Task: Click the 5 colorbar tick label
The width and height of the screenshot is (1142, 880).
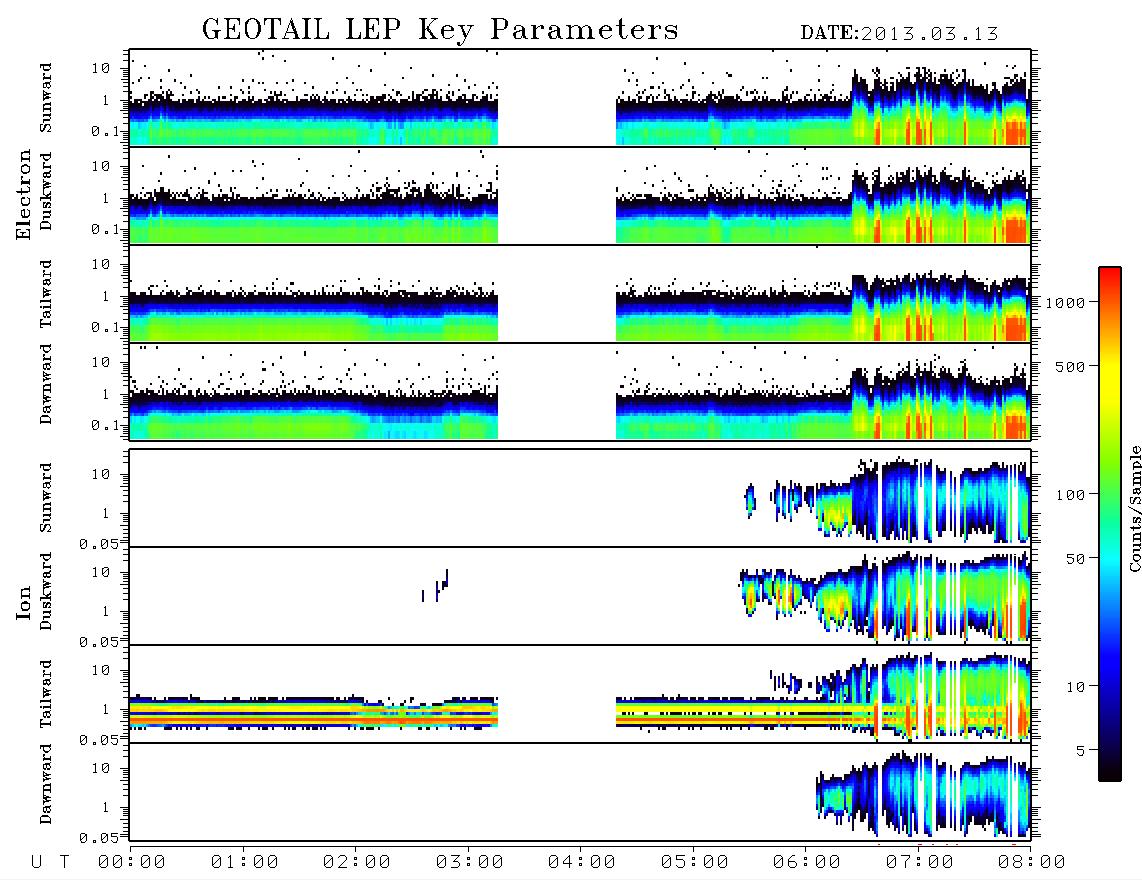Action: coord(1081,750)
